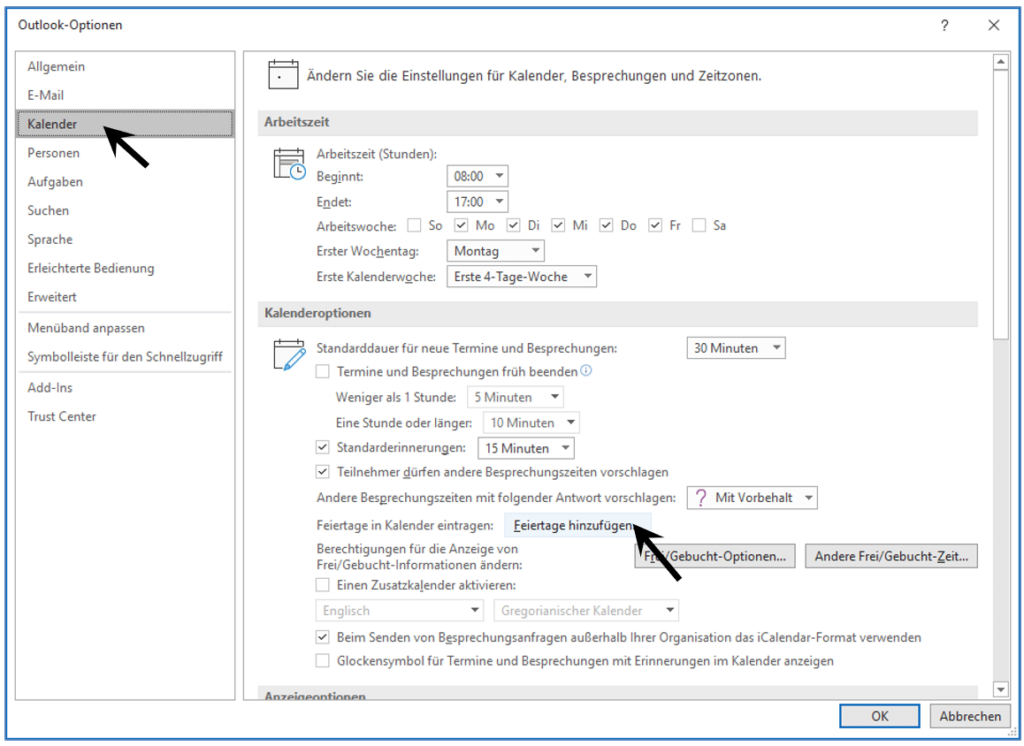
Task: Select the Kalender category
Action: [x=125, y=124]
